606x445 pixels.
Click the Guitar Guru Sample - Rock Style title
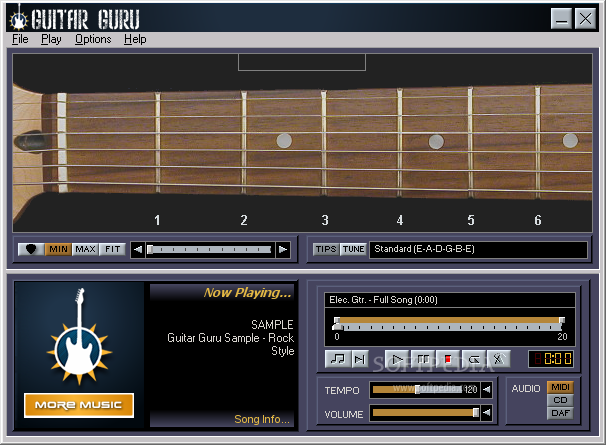(x=231, y=344)
